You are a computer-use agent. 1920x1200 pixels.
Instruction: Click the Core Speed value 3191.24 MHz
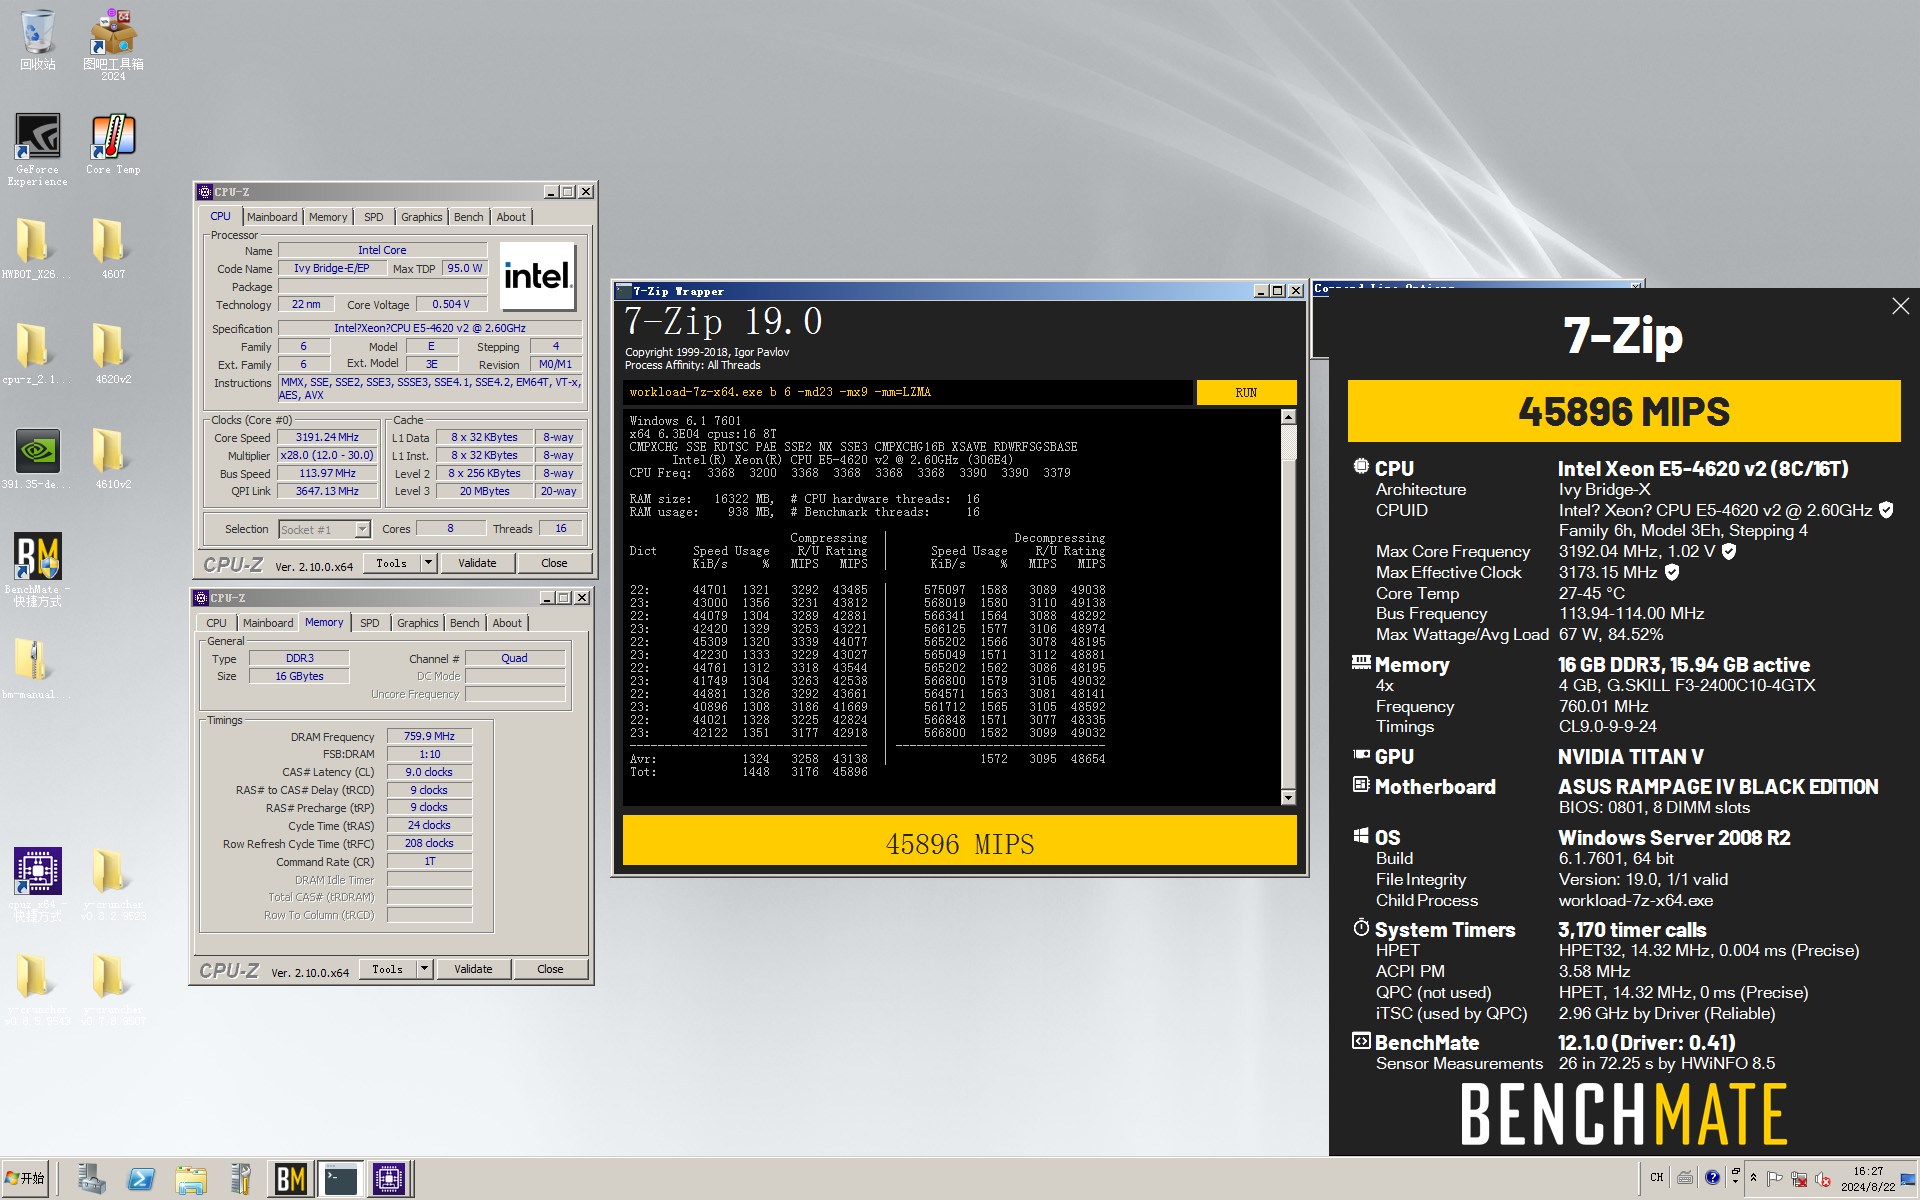click(x=327, y=437)
